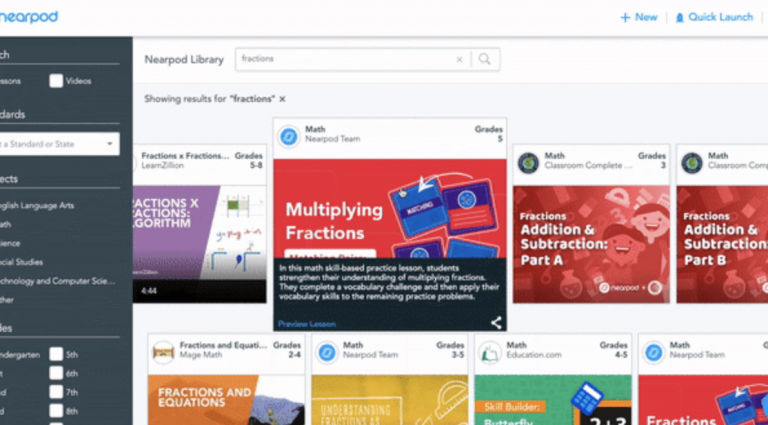Select Social Studies subject filter
The image size is (768, 425).
22,262
